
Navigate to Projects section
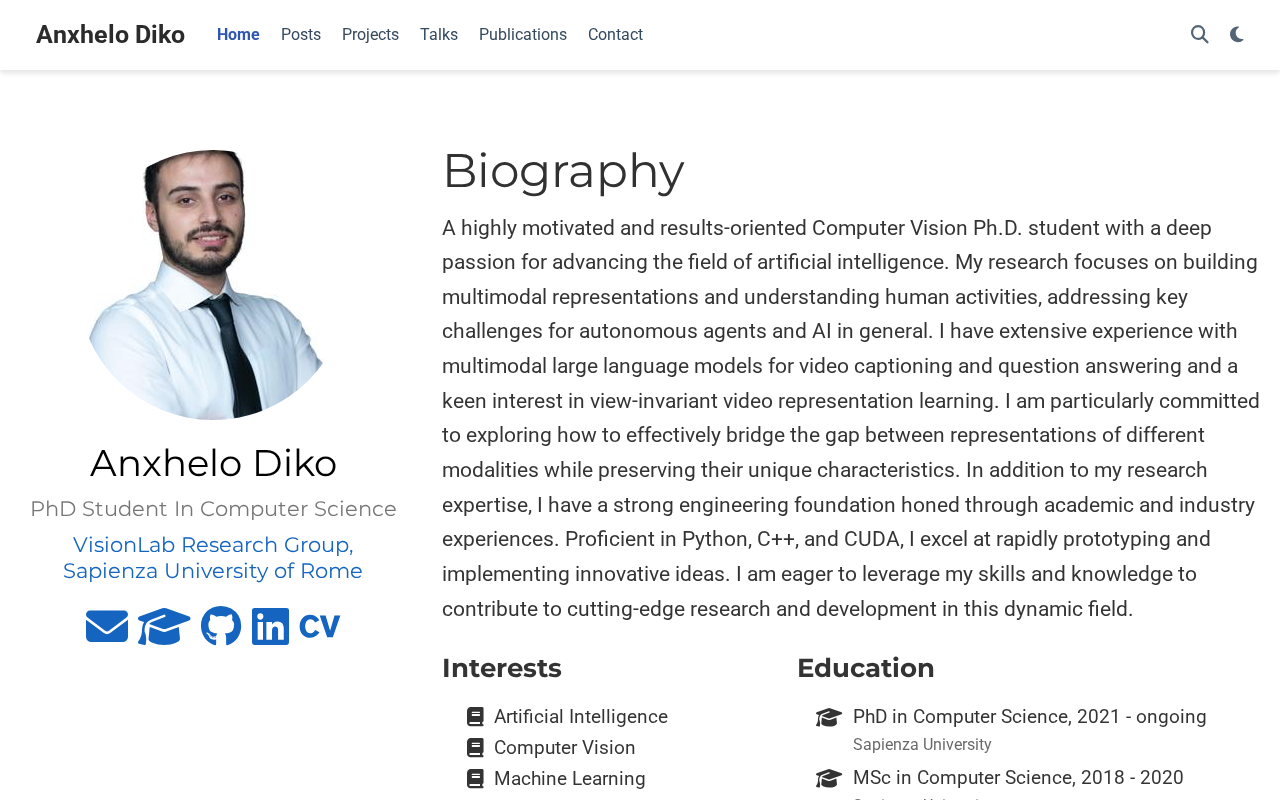pos(370,35)
